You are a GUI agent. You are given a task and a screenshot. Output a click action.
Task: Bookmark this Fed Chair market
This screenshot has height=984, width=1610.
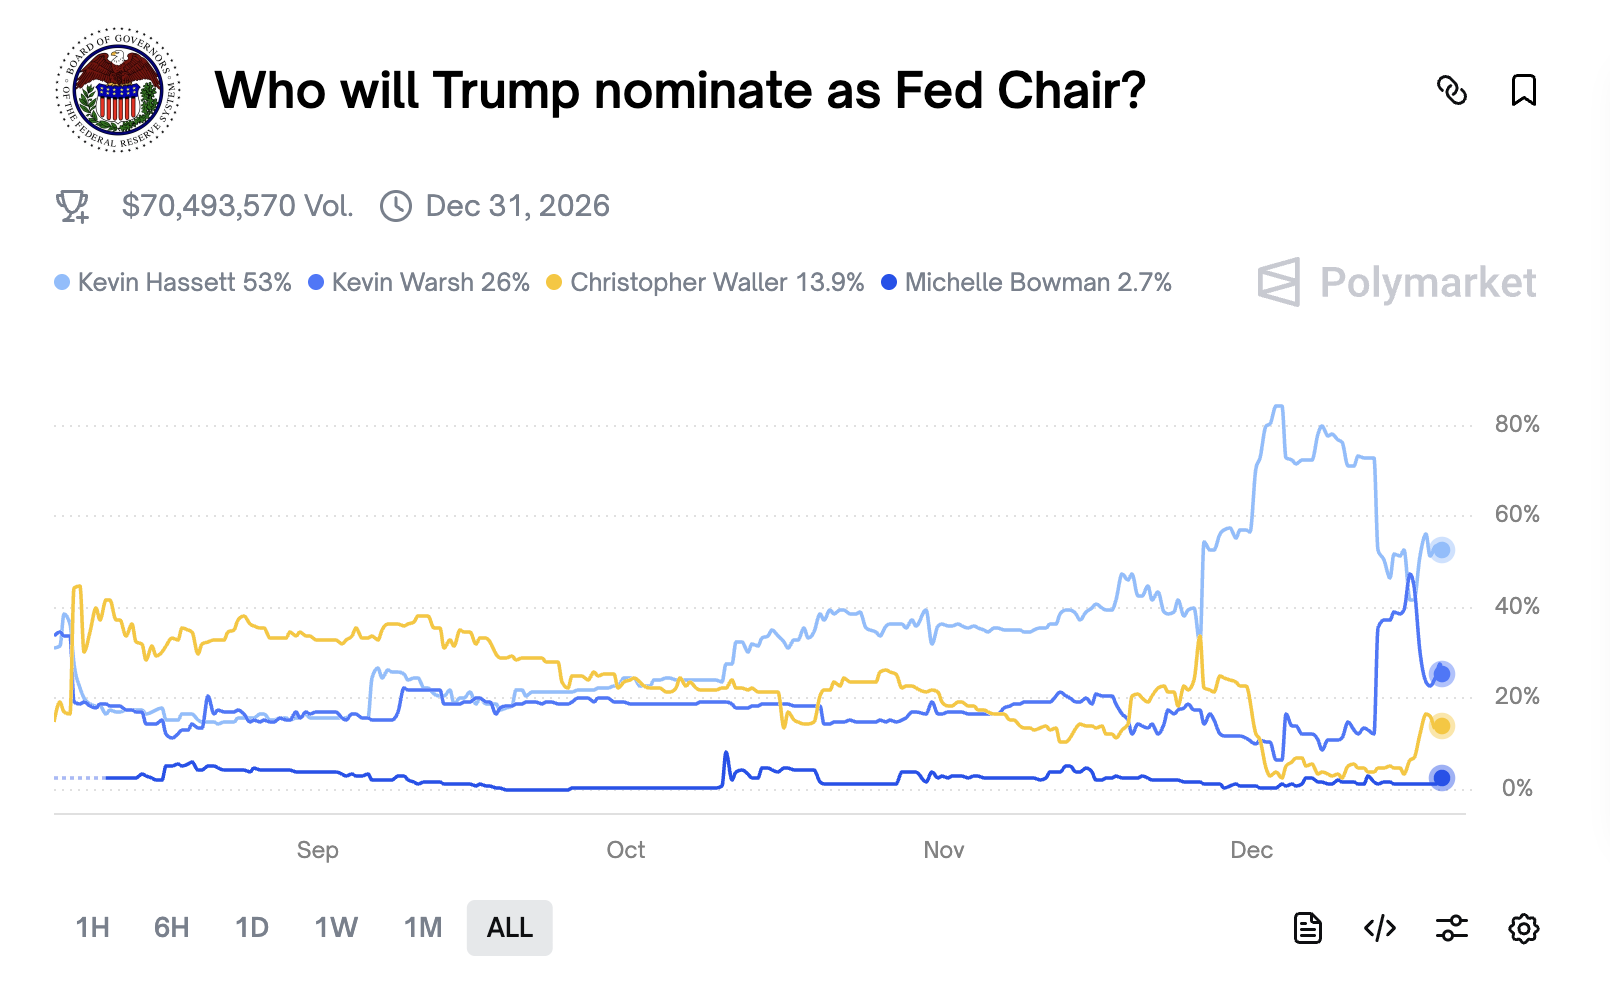pos(1523,90)
